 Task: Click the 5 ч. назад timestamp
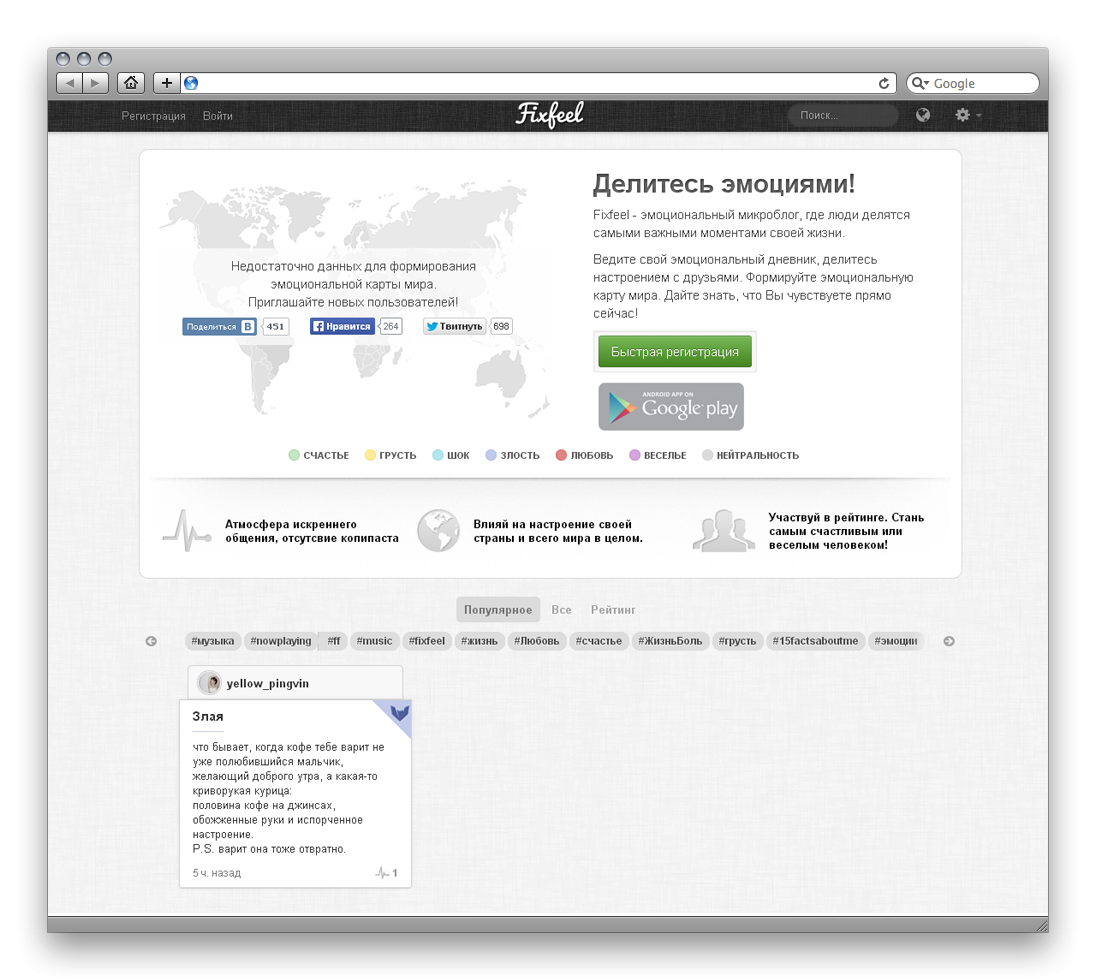coord(217,873)
